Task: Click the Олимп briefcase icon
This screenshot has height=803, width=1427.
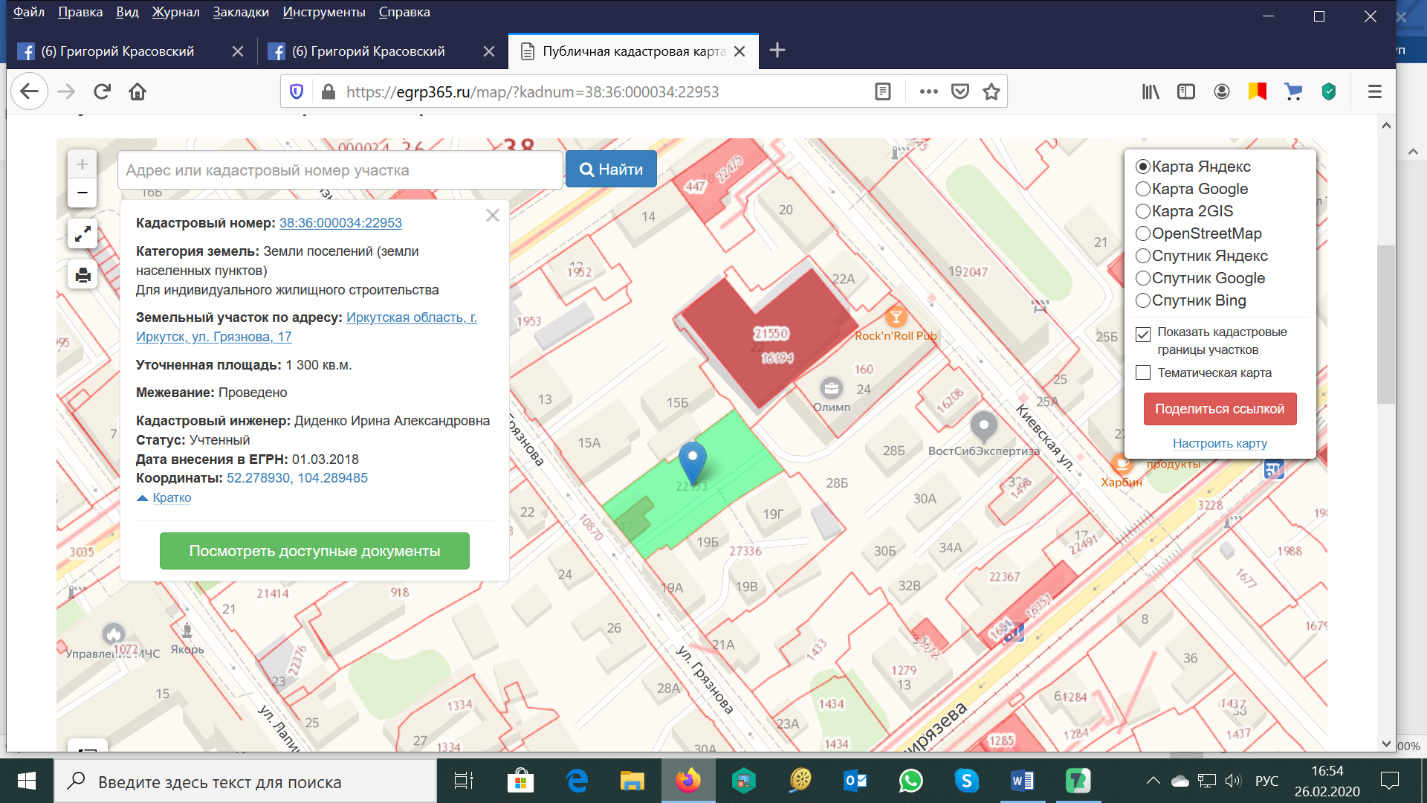Action: 830,387
